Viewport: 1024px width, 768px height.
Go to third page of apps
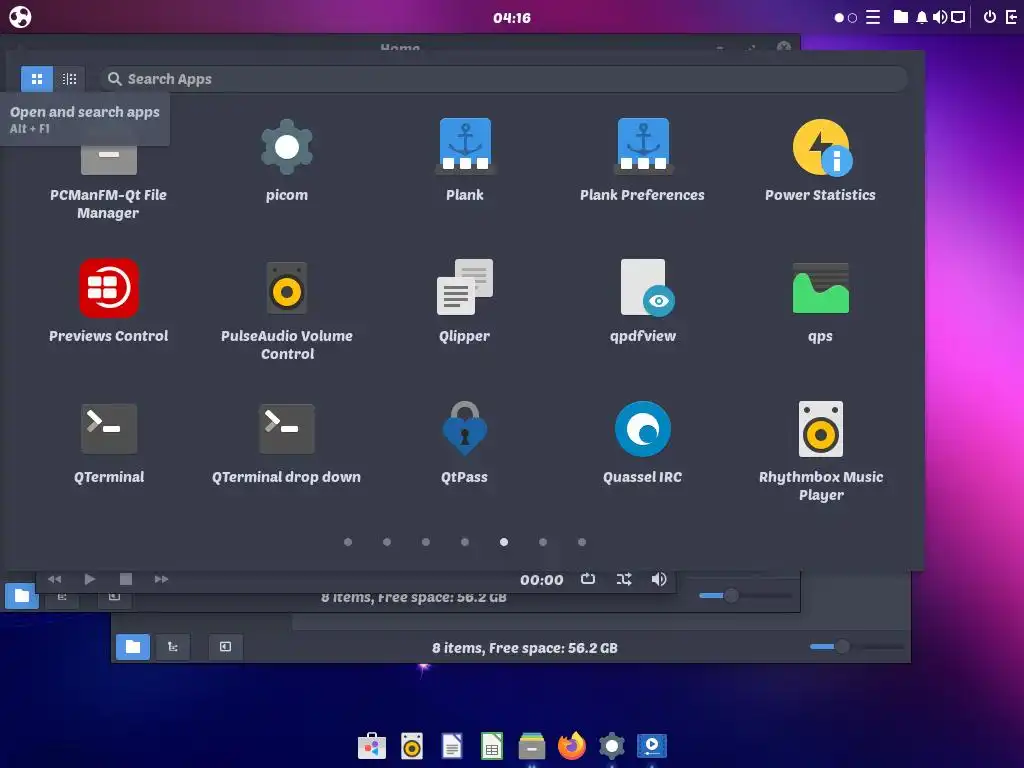pos(426,542)
